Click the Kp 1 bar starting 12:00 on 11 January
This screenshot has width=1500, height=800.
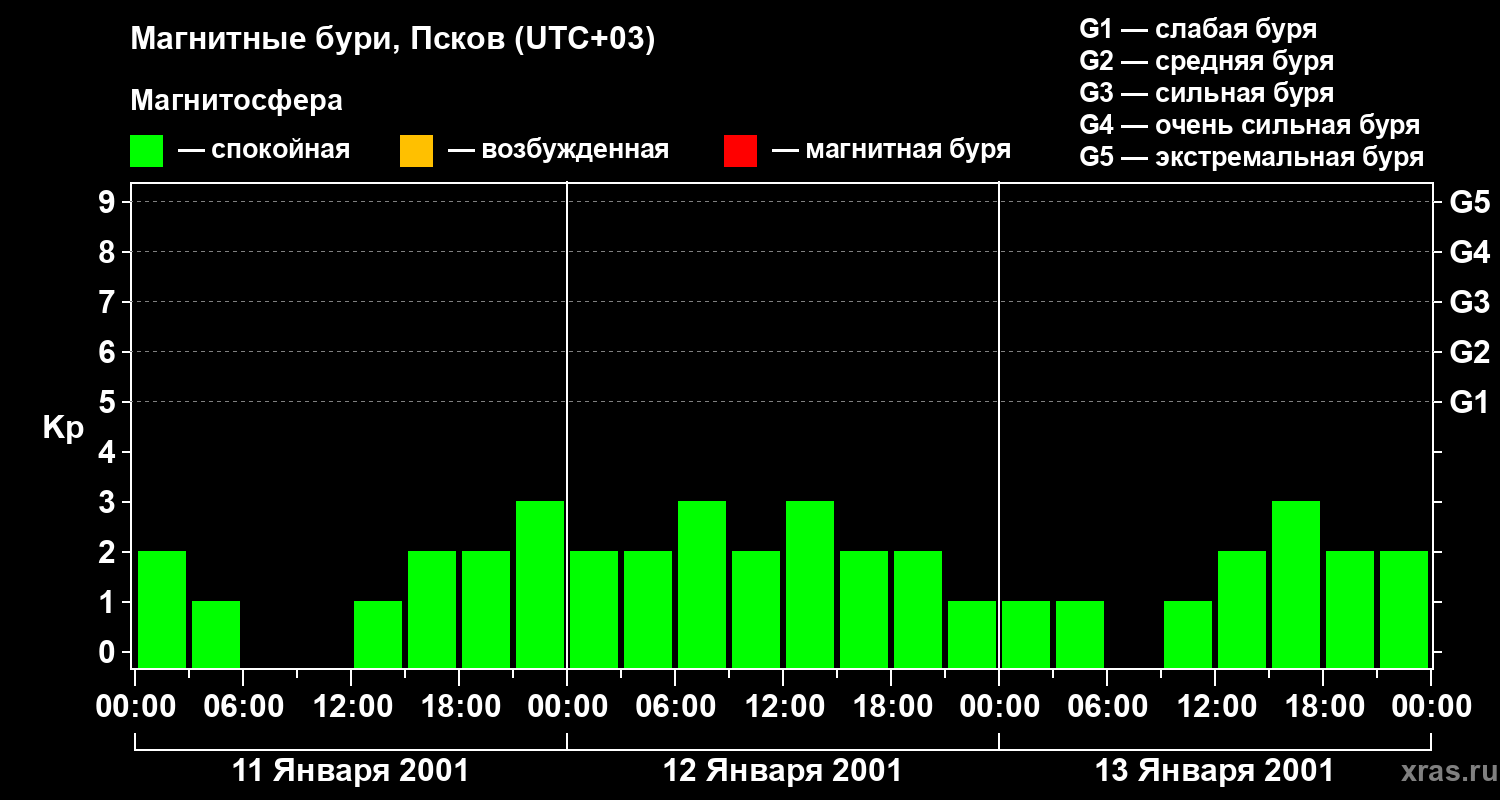[378, 634]
